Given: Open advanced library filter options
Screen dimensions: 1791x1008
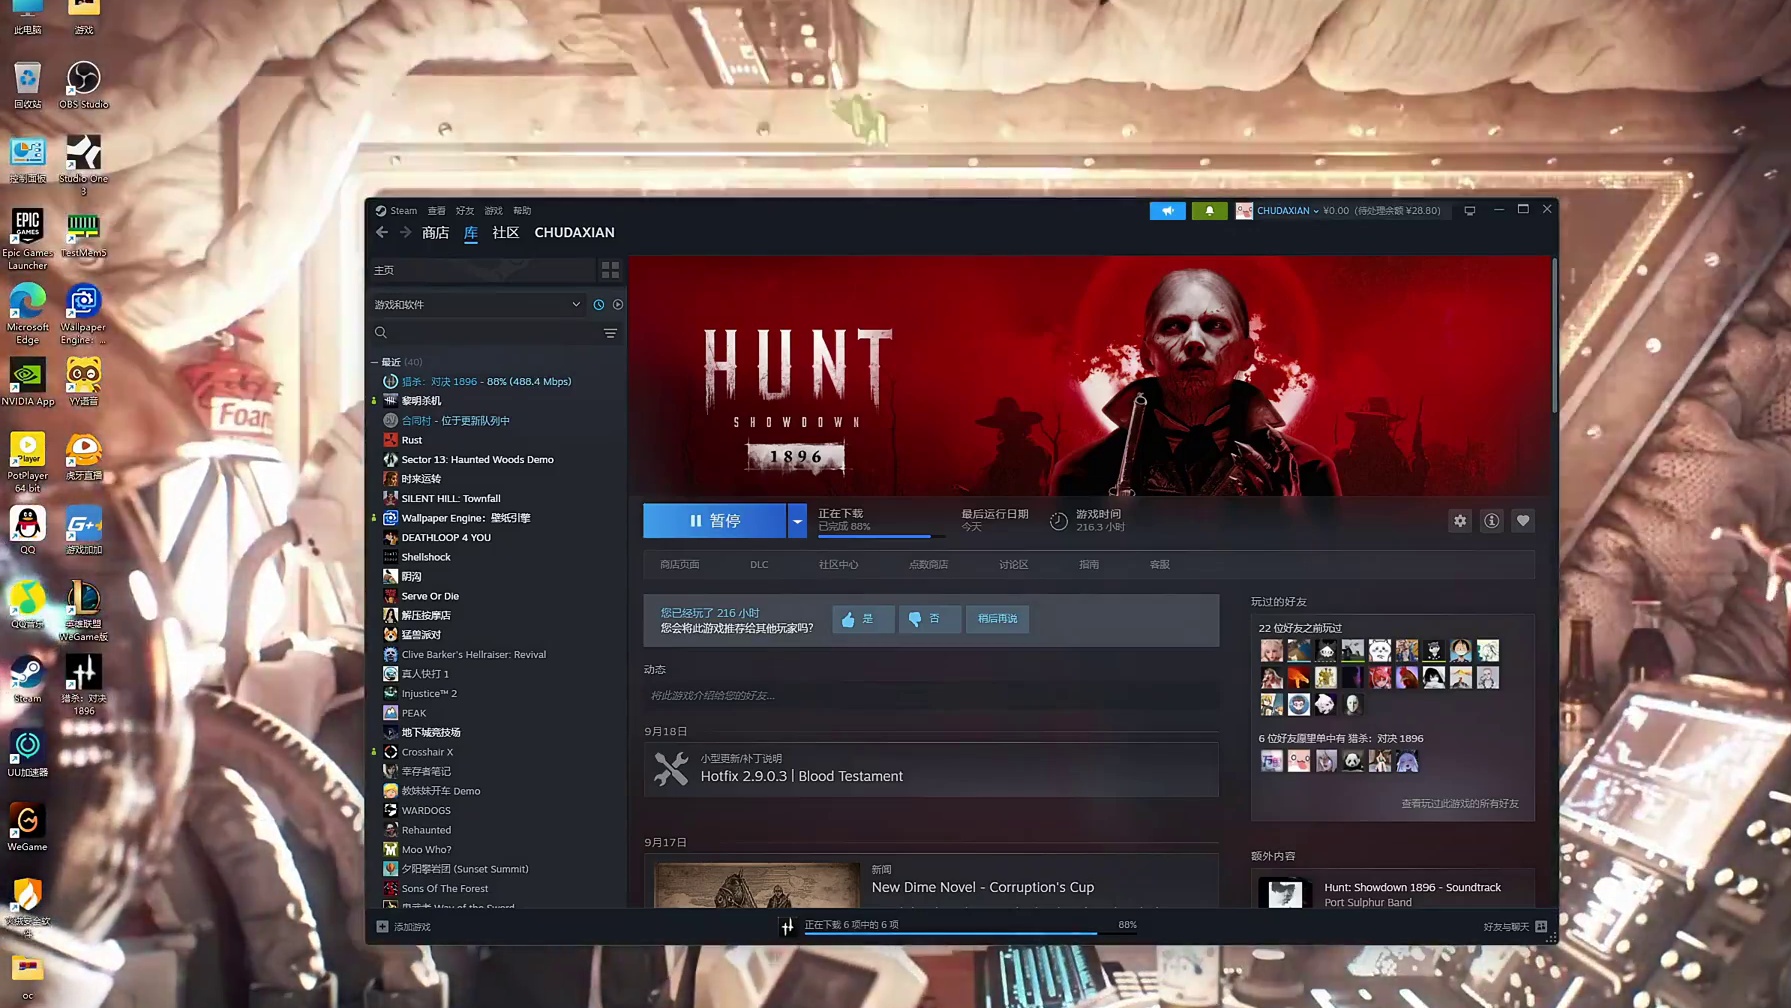Looking at the screenshot, I should tap(610, 333).
